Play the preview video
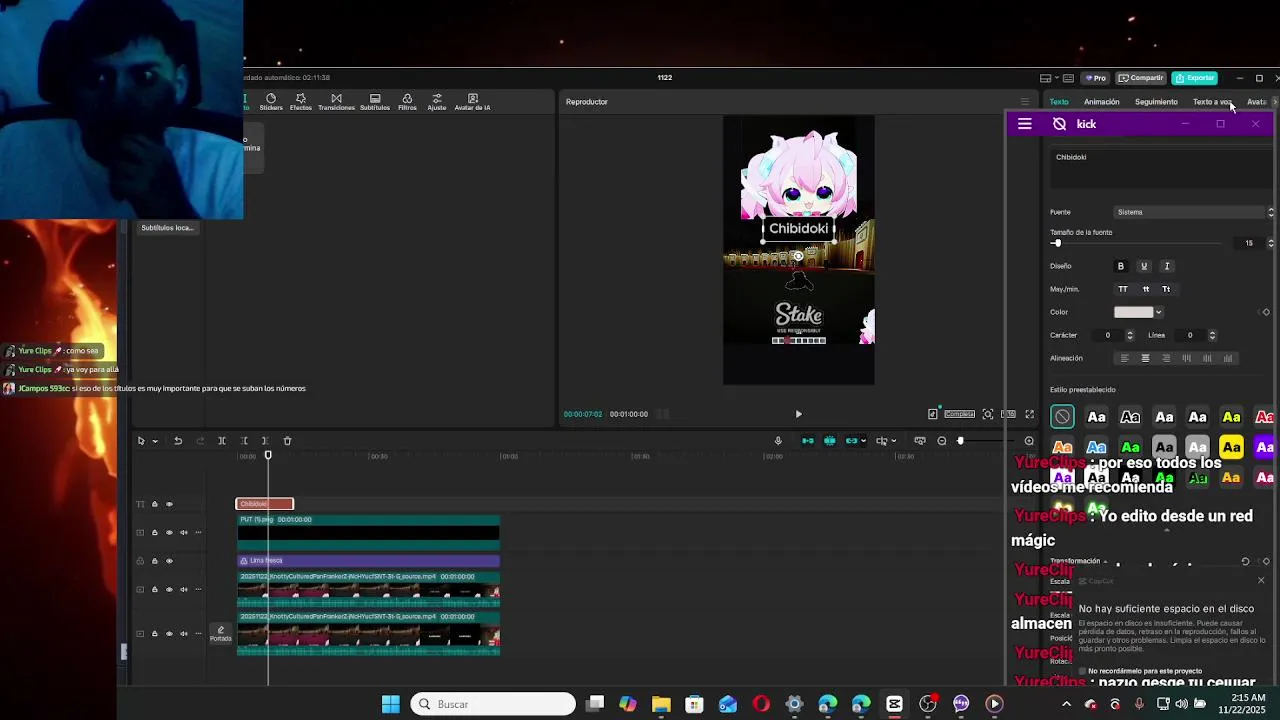Image resolution: width=1280 pixels, height=720 pixels. coord(798,414)
